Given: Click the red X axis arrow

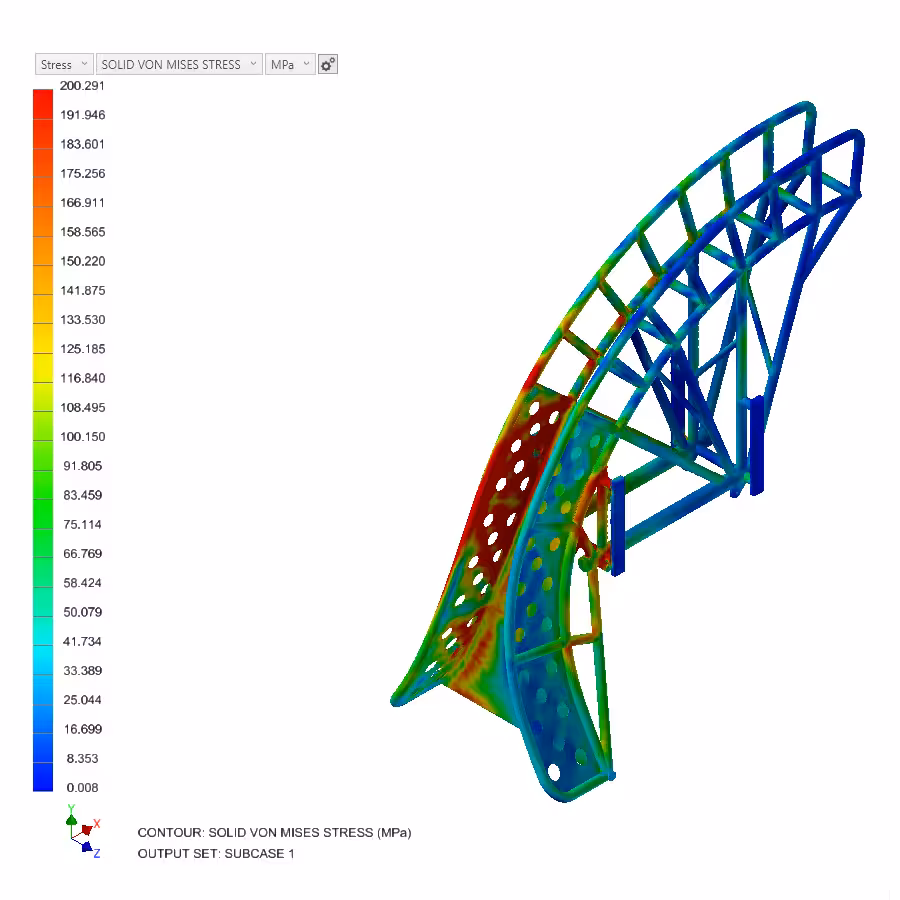Looking at the screenshot, I should click(88, 828).
